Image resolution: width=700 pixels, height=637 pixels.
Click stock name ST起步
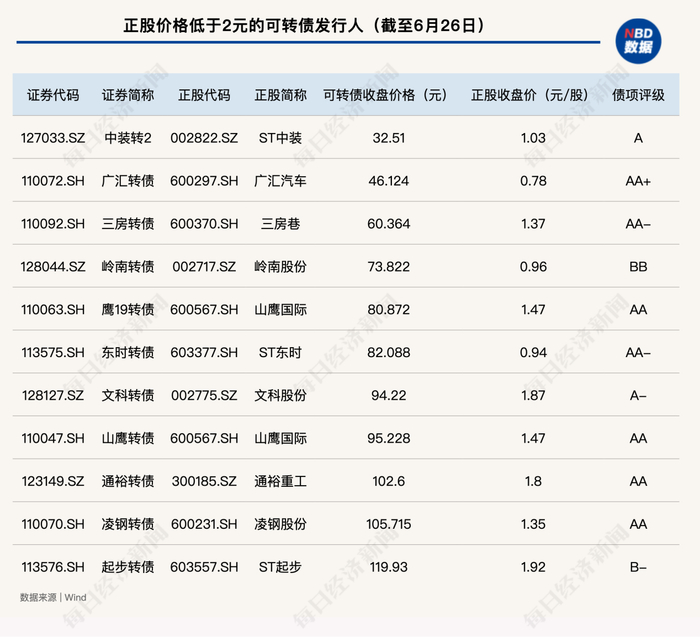click(280, 566)
